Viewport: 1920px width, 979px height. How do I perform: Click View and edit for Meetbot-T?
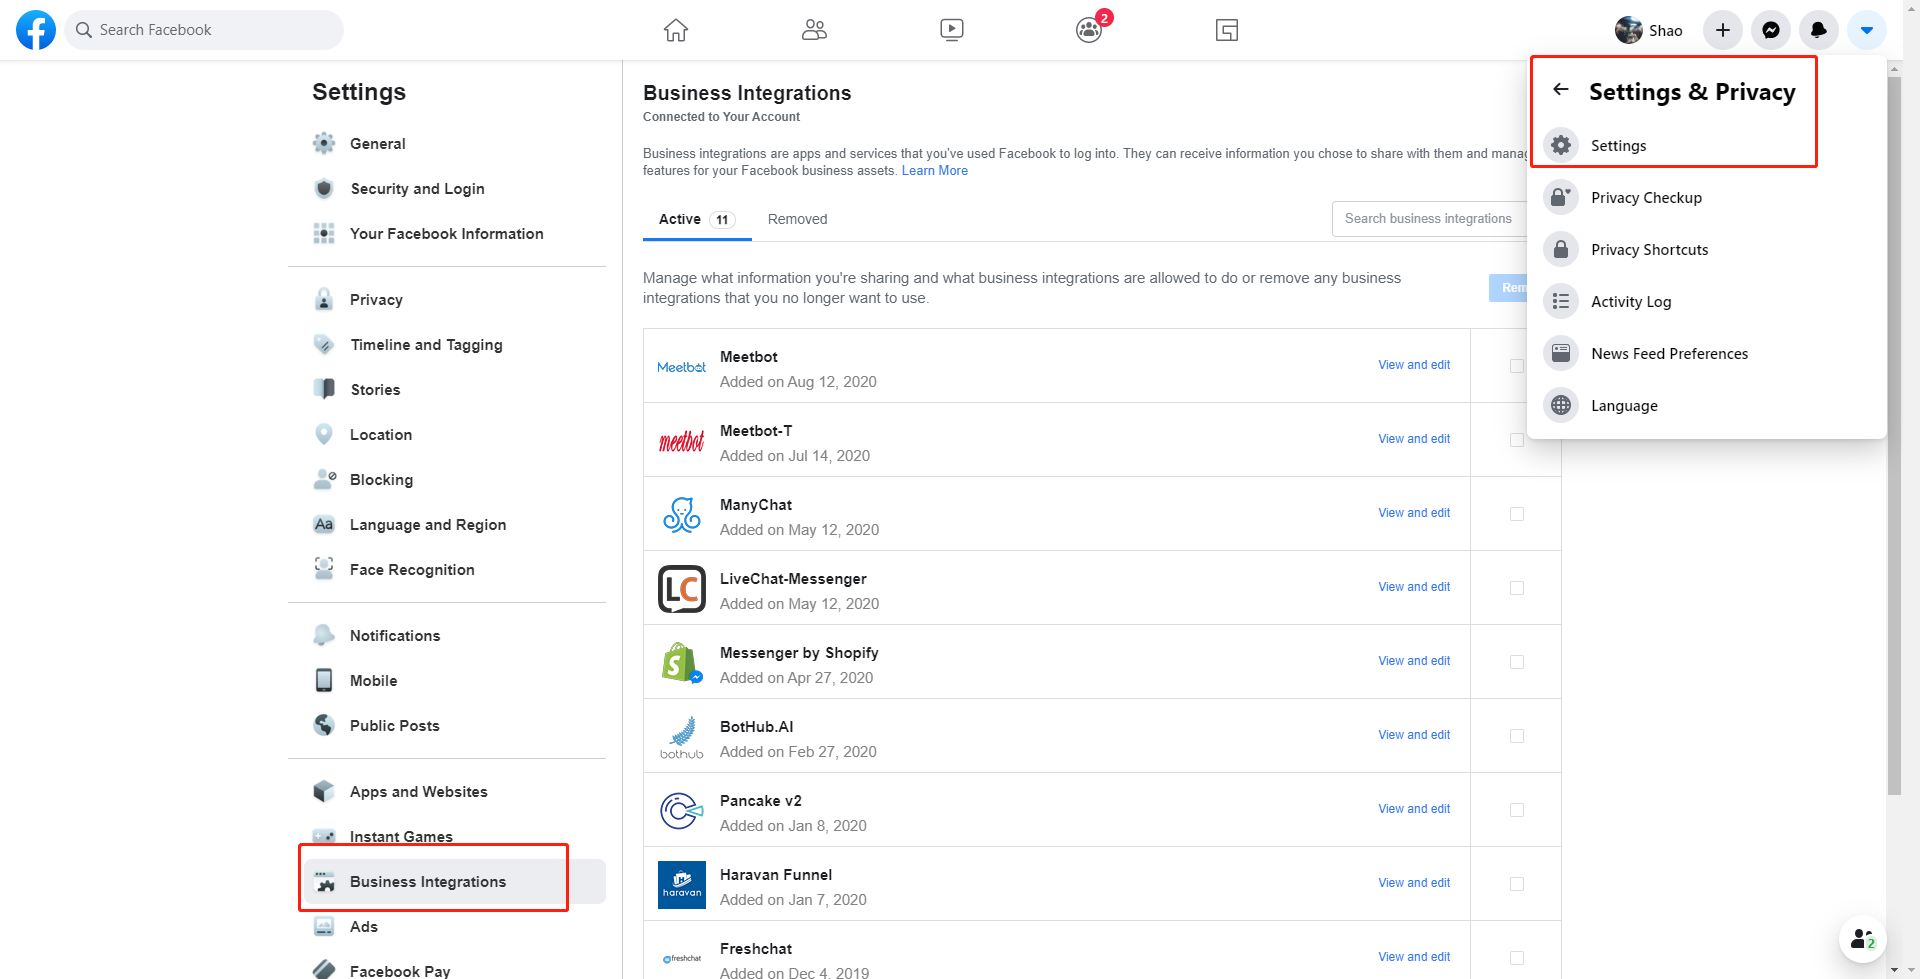[1414, 439]
